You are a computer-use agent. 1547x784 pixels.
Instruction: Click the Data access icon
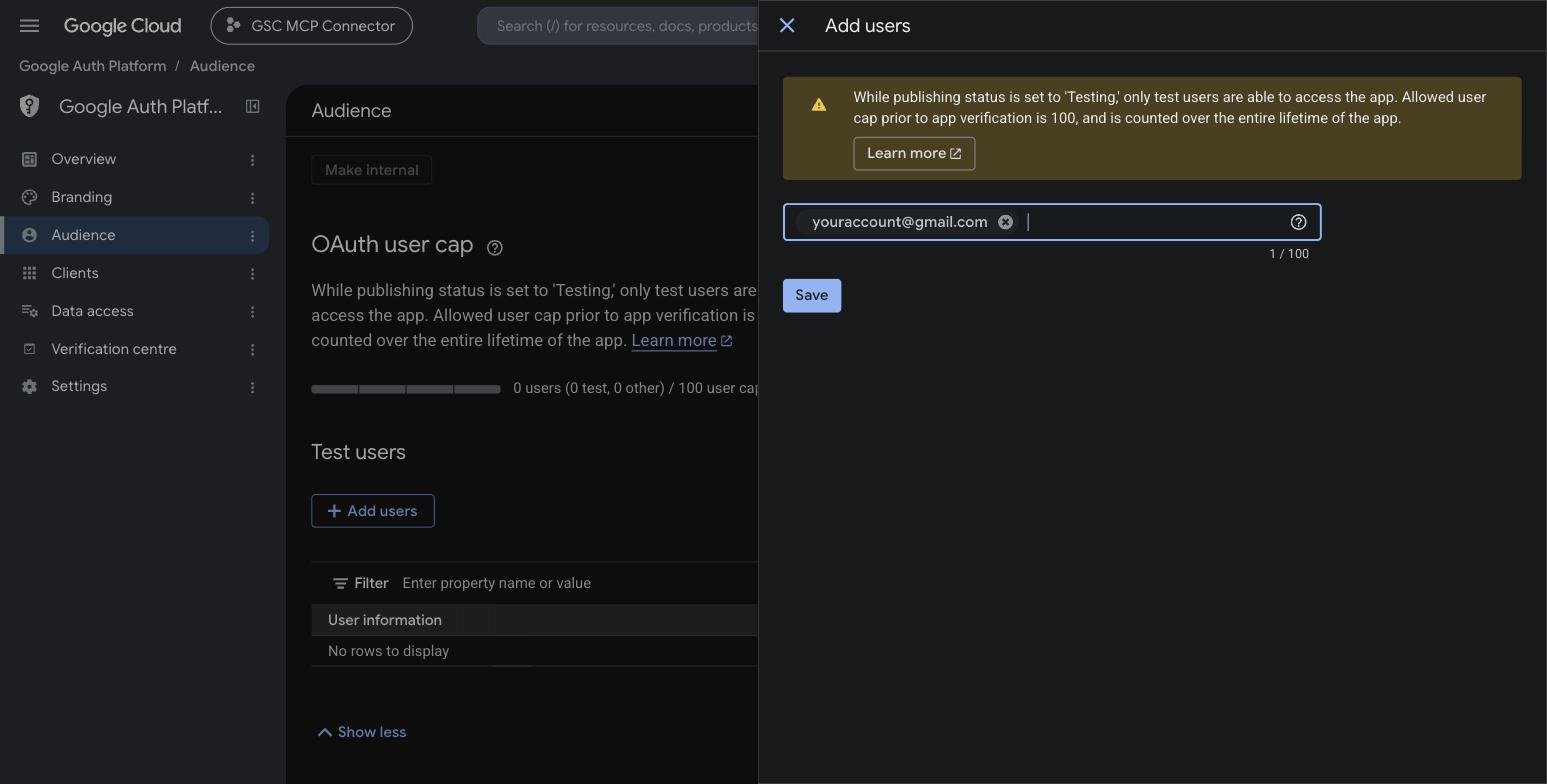pos(29,311)
